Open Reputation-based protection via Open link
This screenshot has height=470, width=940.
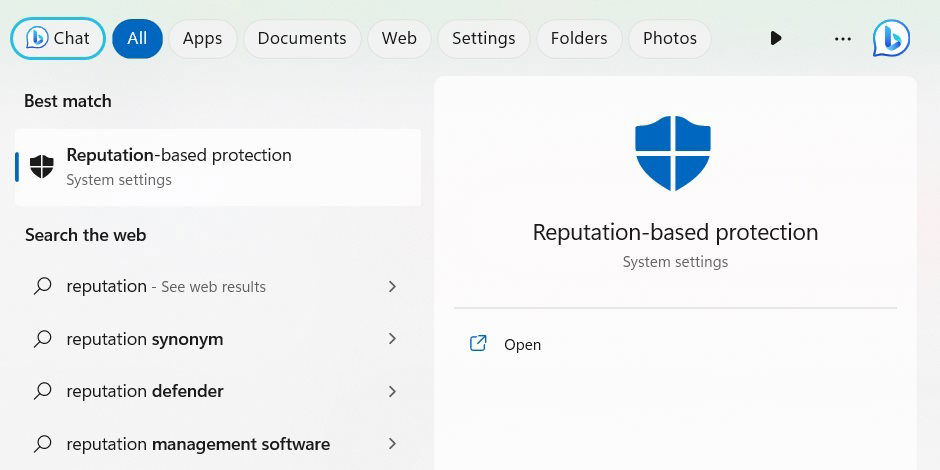point(522,345)
